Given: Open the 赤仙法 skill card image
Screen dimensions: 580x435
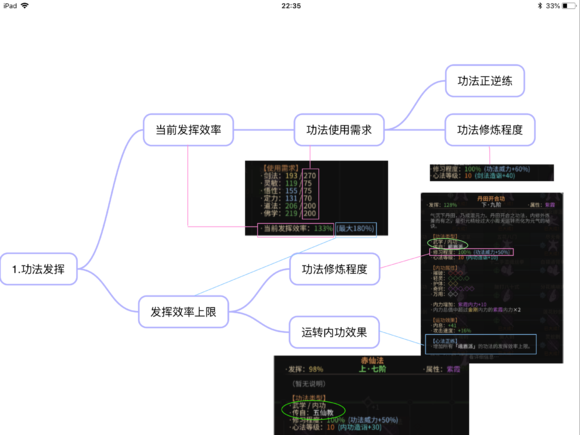Looking at the screenshot, I should coord(371,395).
